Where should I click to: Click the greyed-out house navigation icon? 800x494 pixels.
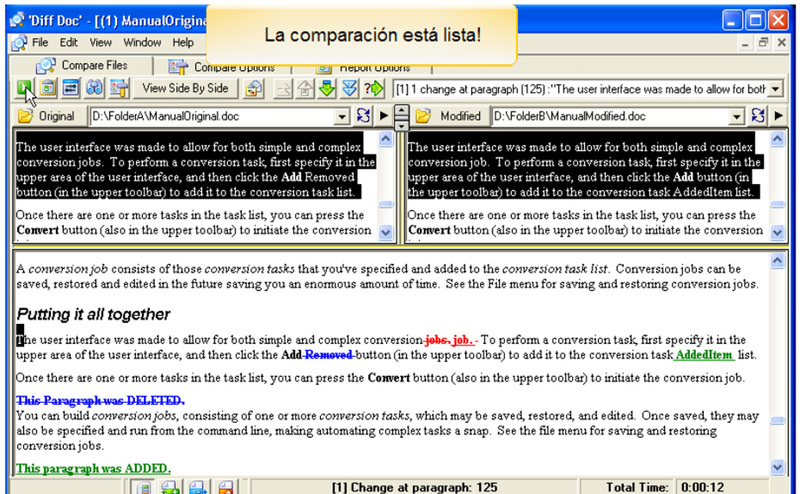point(305,89)
